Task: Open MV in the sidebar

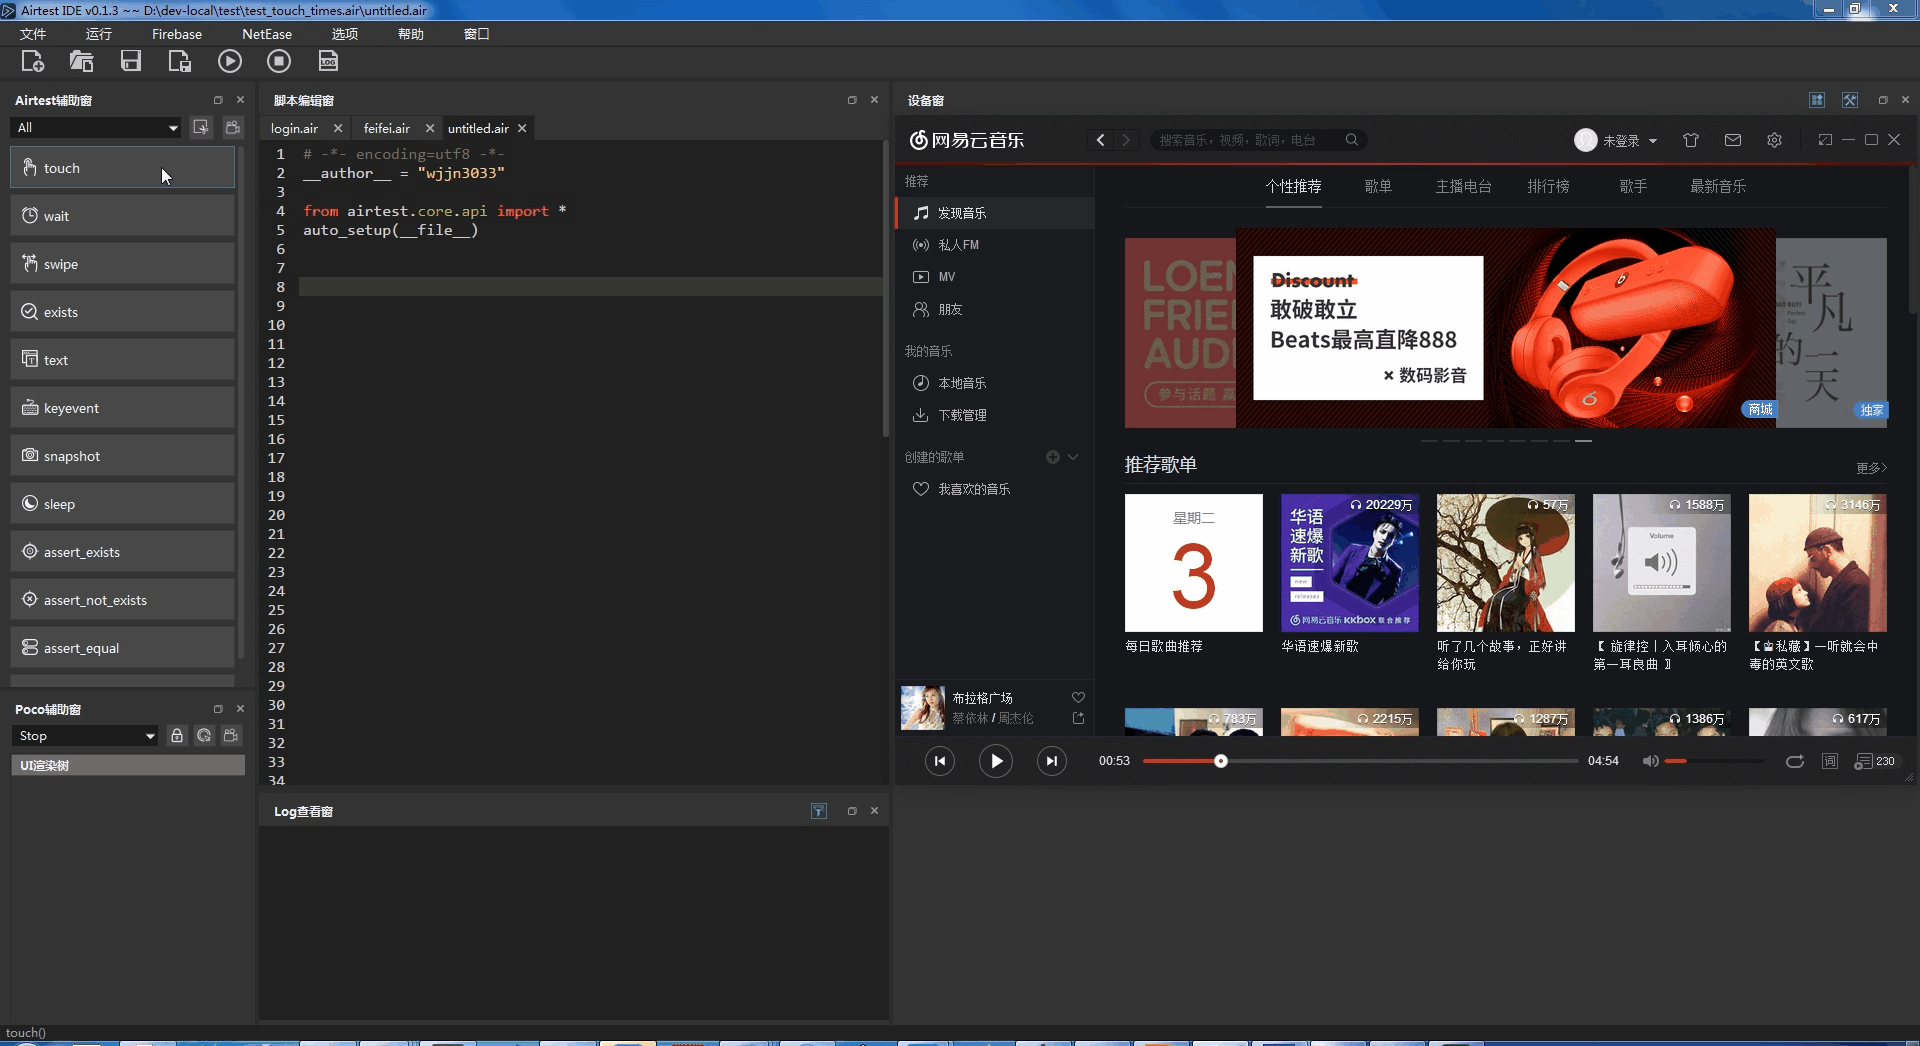Action: pyautogui.click(x=995, y=277)
